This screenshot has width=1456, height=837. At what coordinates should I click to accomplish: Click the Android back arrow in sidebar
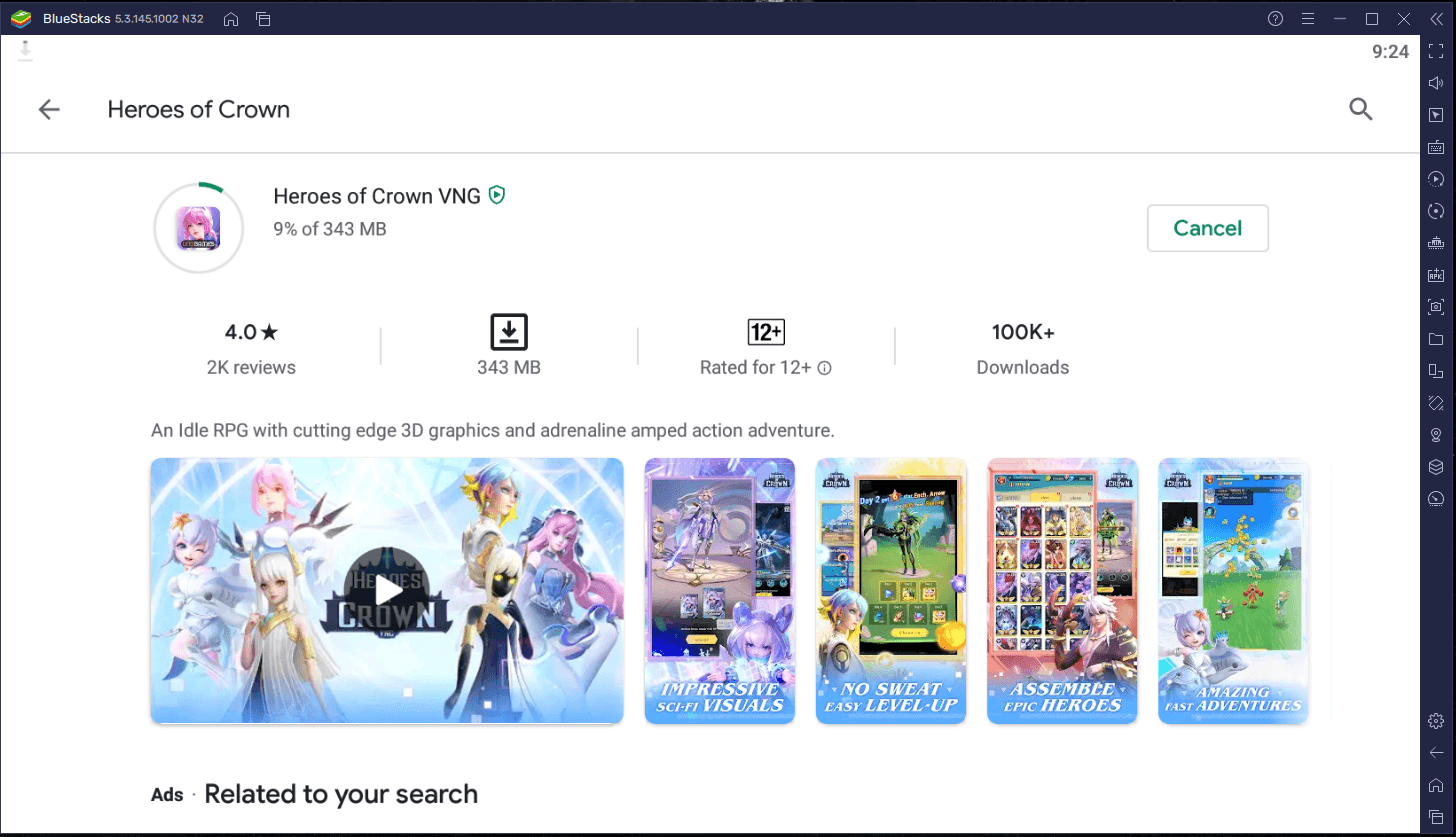point(1436,753)
